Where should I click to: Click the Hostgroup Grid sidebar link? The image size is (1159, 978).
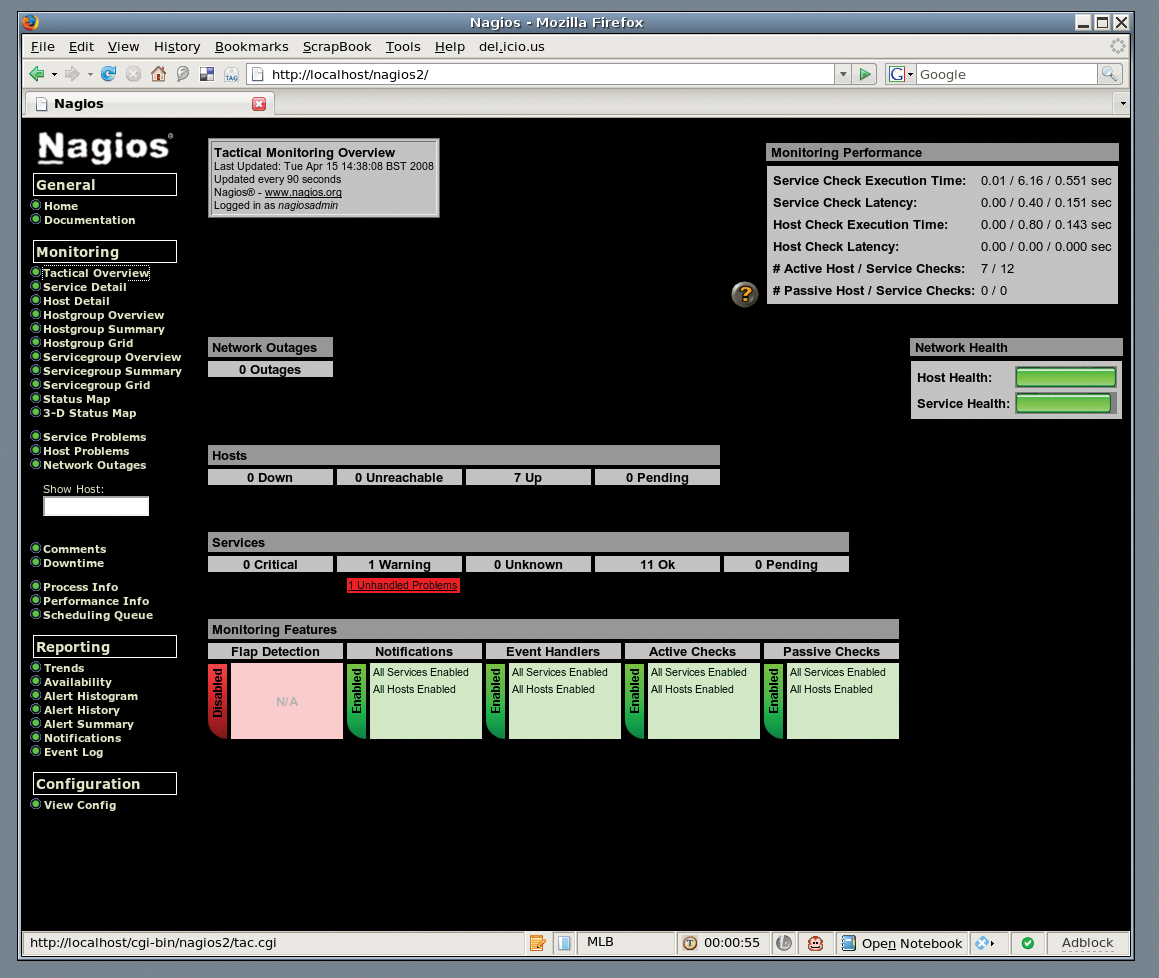point(88,343)
